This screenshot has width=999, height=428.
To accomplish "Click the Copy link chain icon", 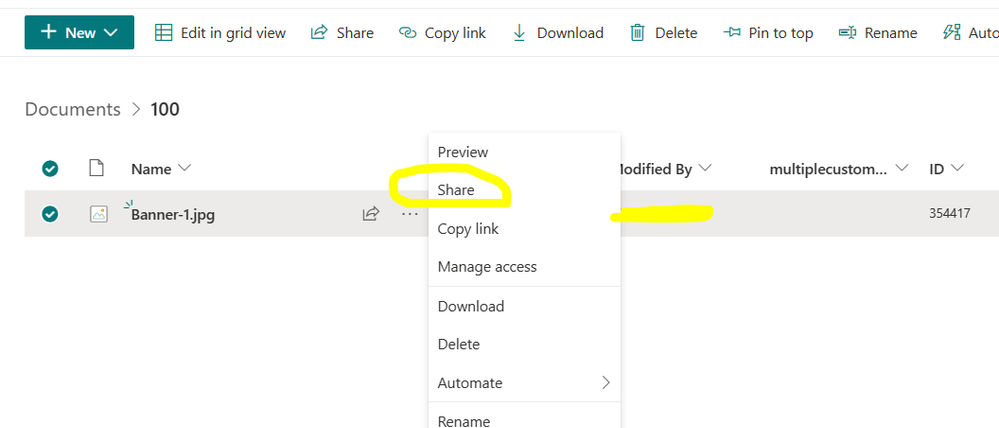I will coord(407,32).
